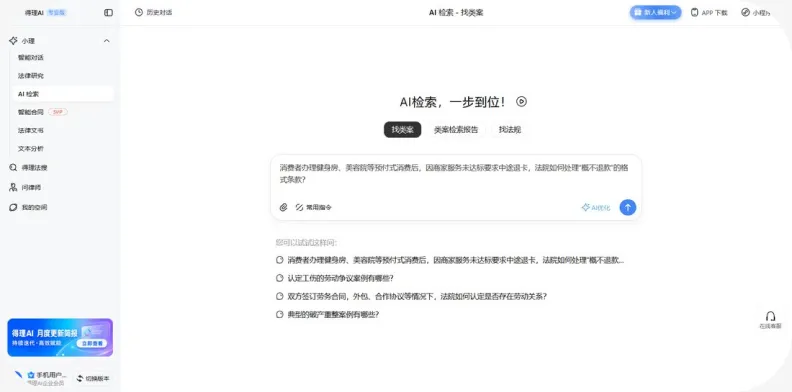Pick suggestion about 劳务合同 labor relationship
Image resolution: width=792 pixels, height=392 pixels.
411,297
